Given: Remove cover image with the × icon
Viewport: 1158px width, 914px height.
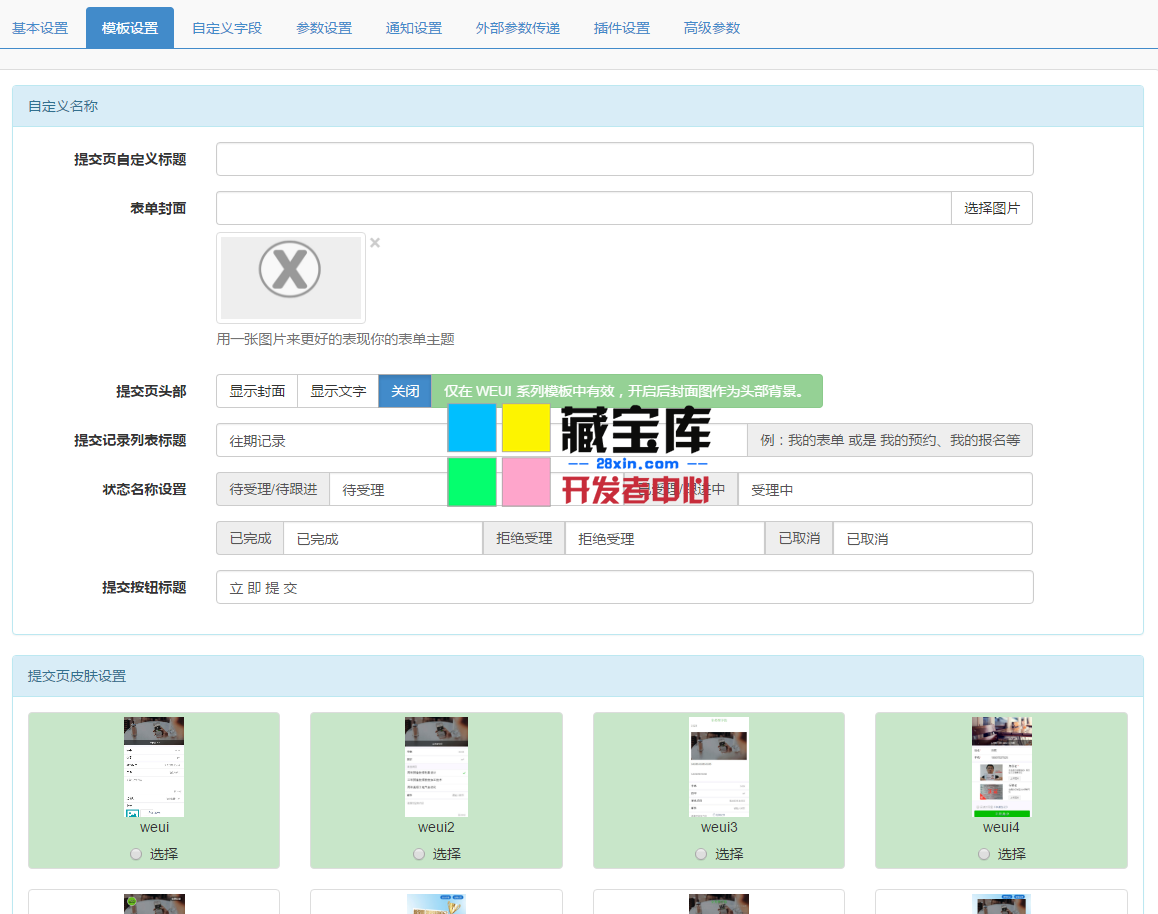Looking at the screenshot, I should (375, 243).
